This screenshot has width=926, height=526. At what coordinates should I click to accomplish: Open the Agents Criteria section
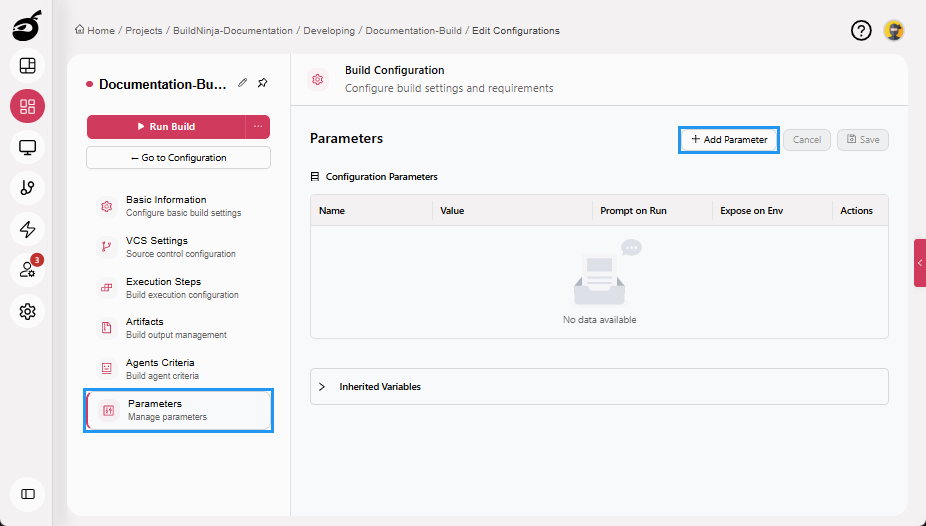click(x=178, y=368)
